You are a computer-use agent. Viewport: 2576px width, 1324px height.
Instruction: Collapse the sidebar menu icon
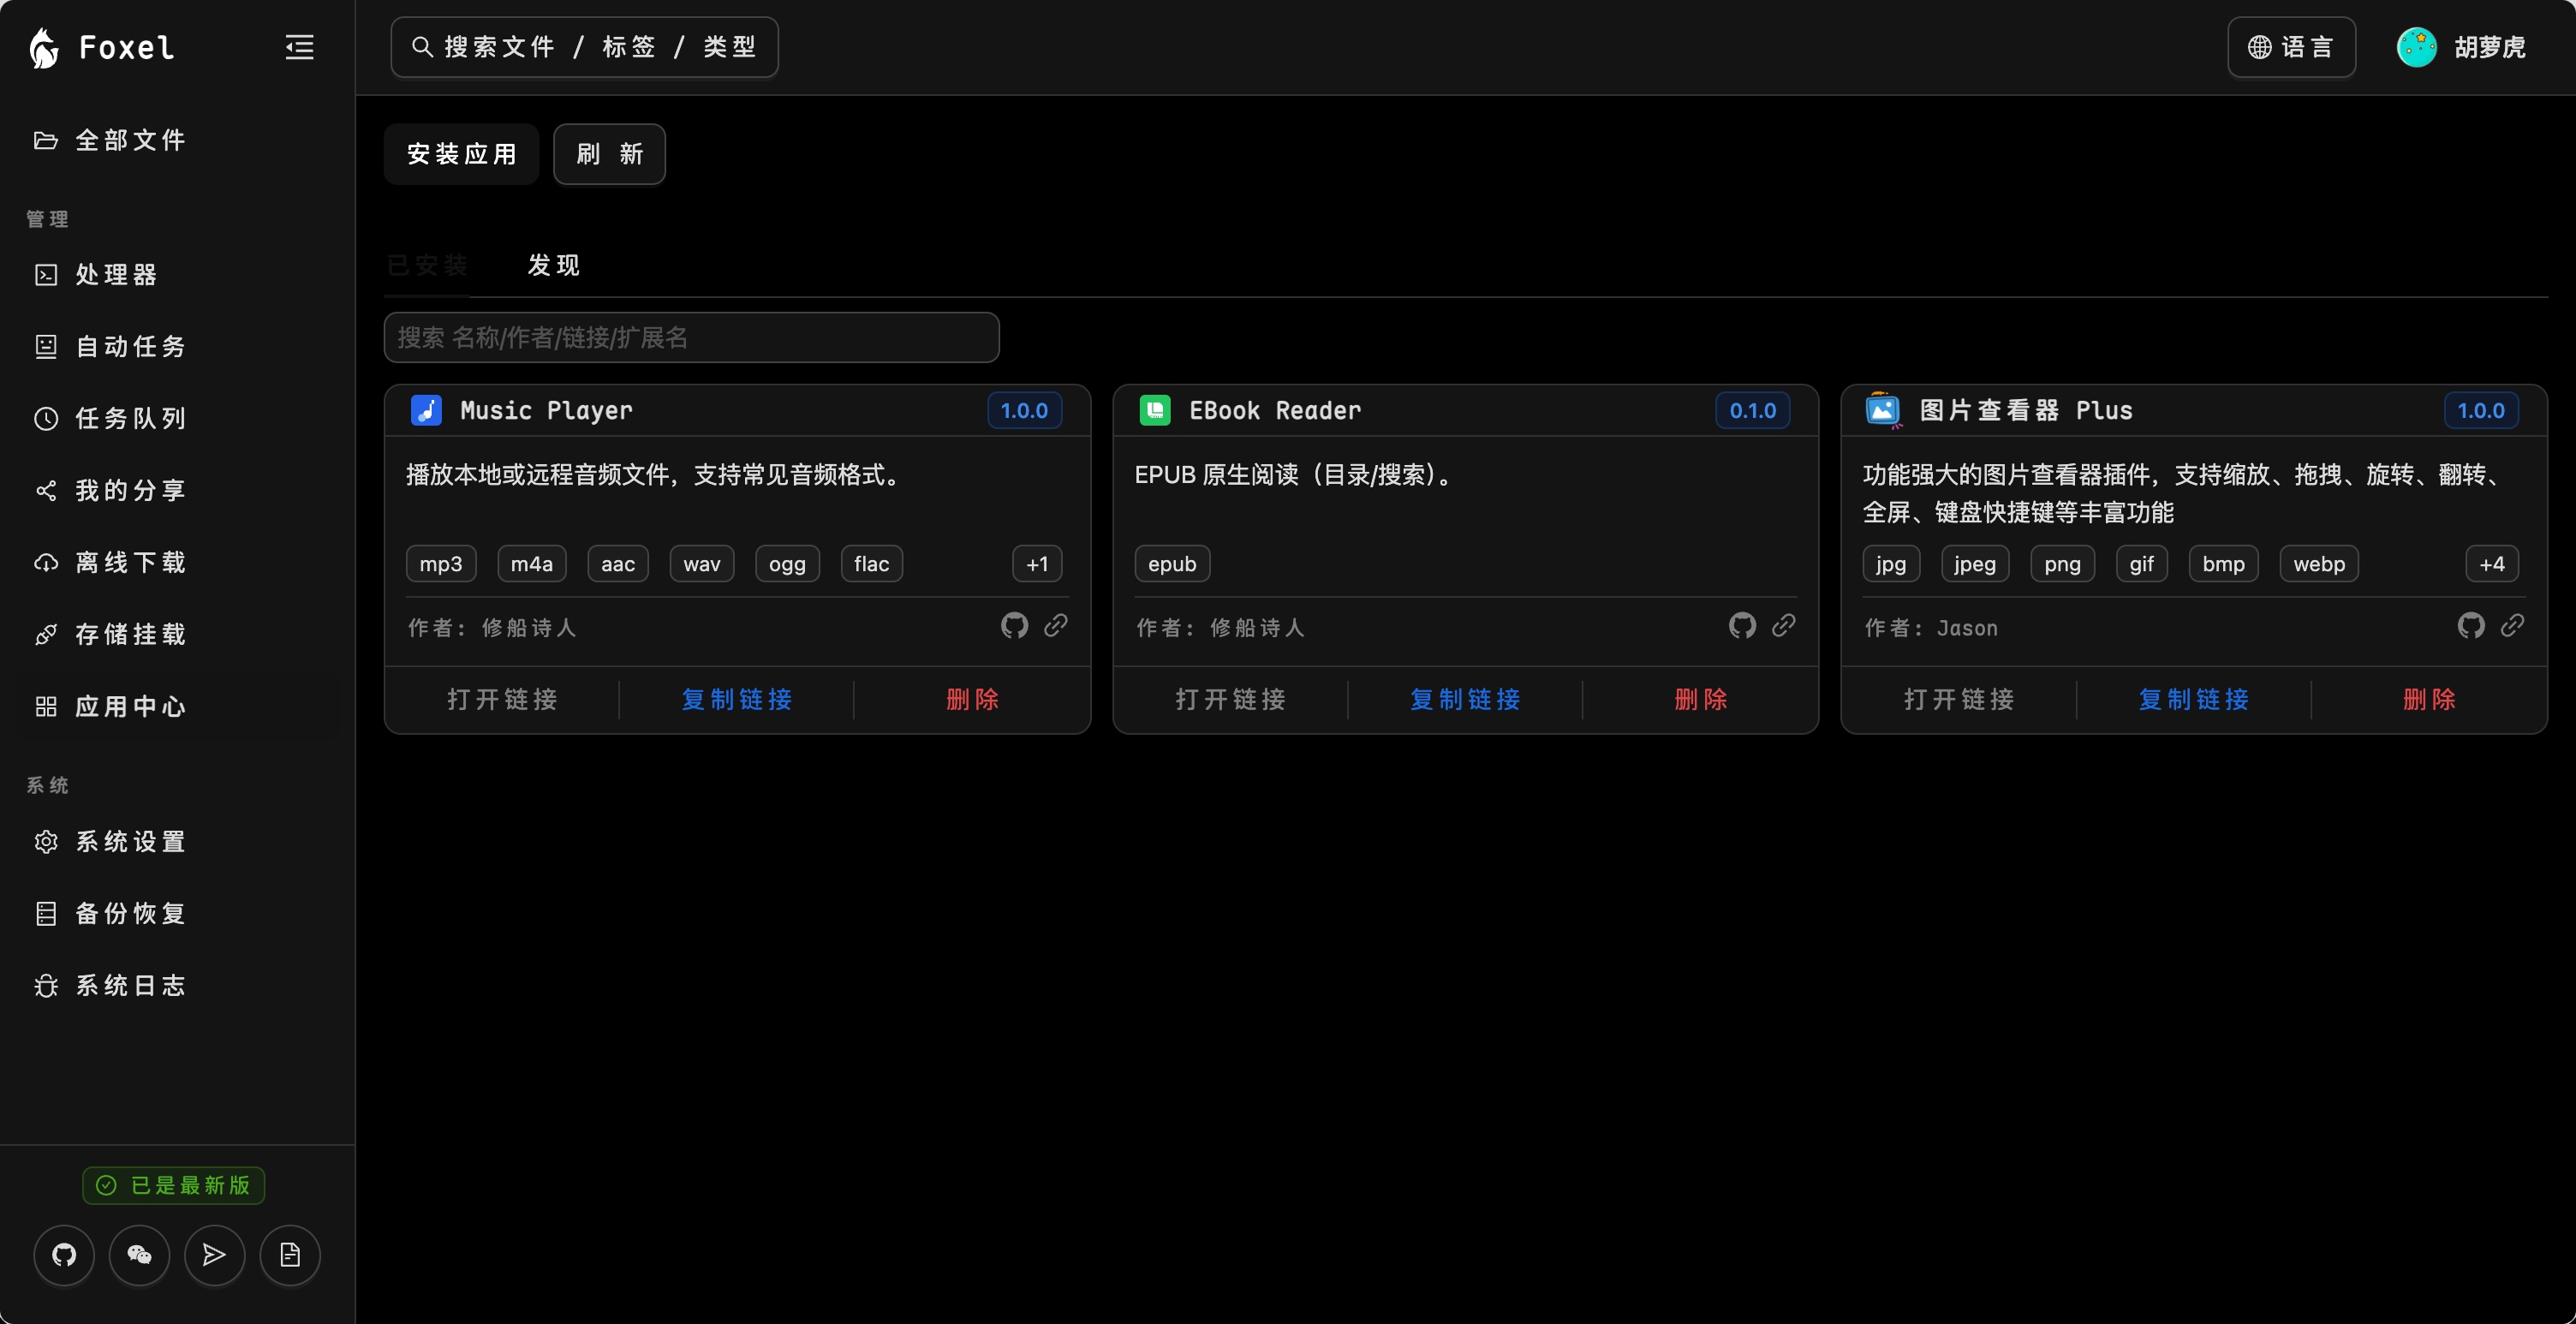[299, 47]
